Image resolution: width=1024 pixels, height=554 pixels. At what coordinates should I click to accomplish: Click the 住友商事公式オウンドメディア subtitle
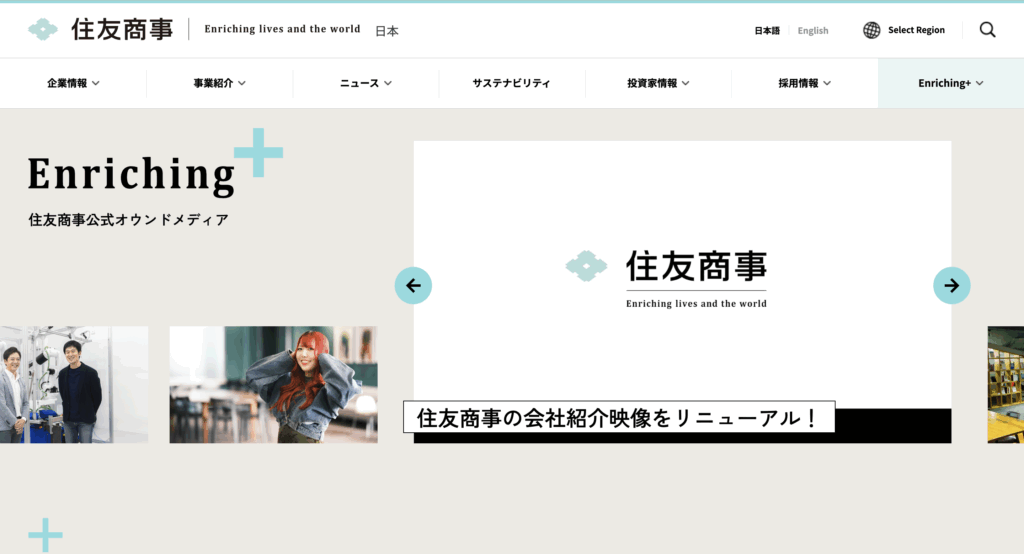pos(129,220)
